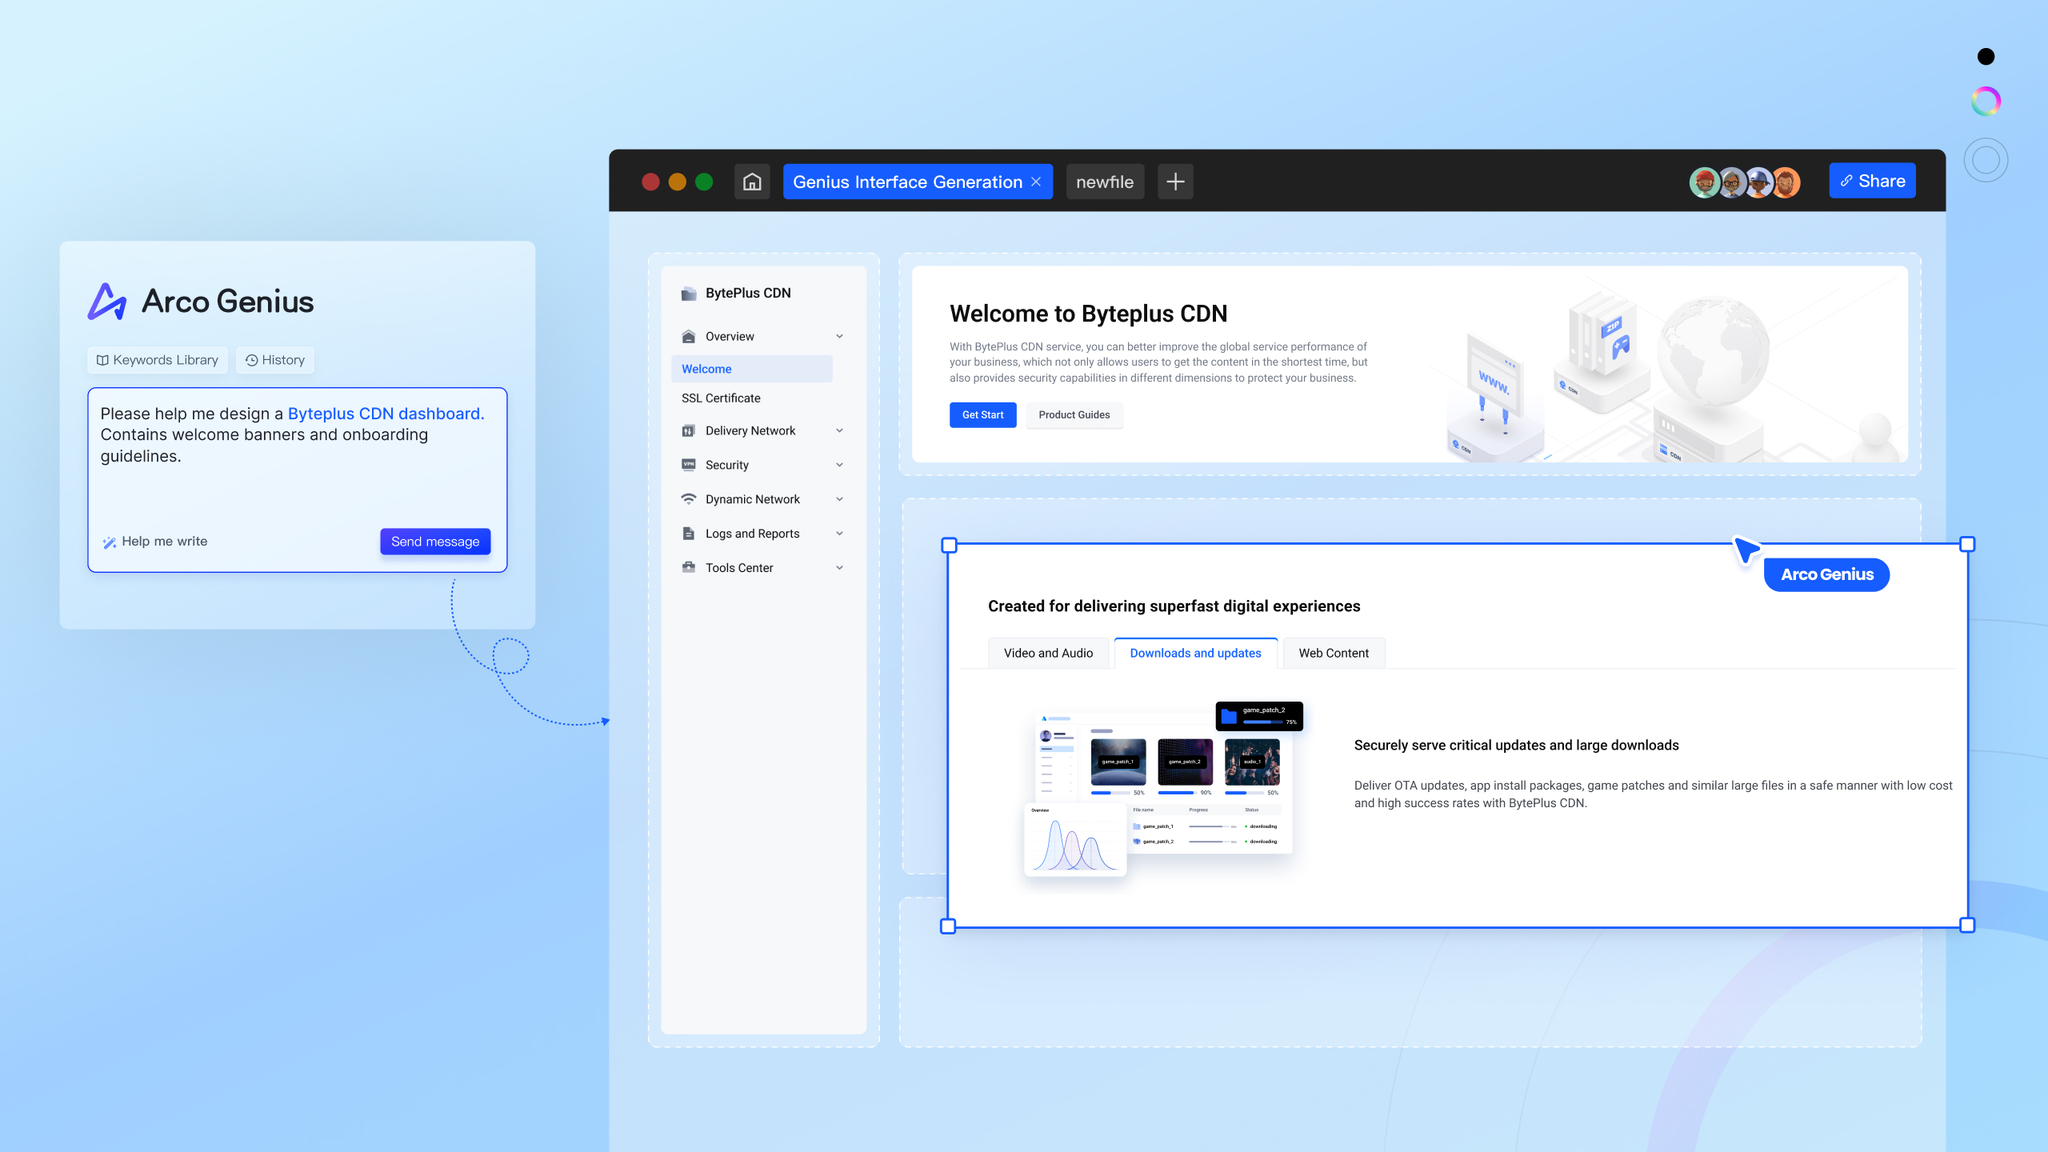Click the home icon in title bar
The height and width of the screenshot is (1152, 2048).
point(752,181)
